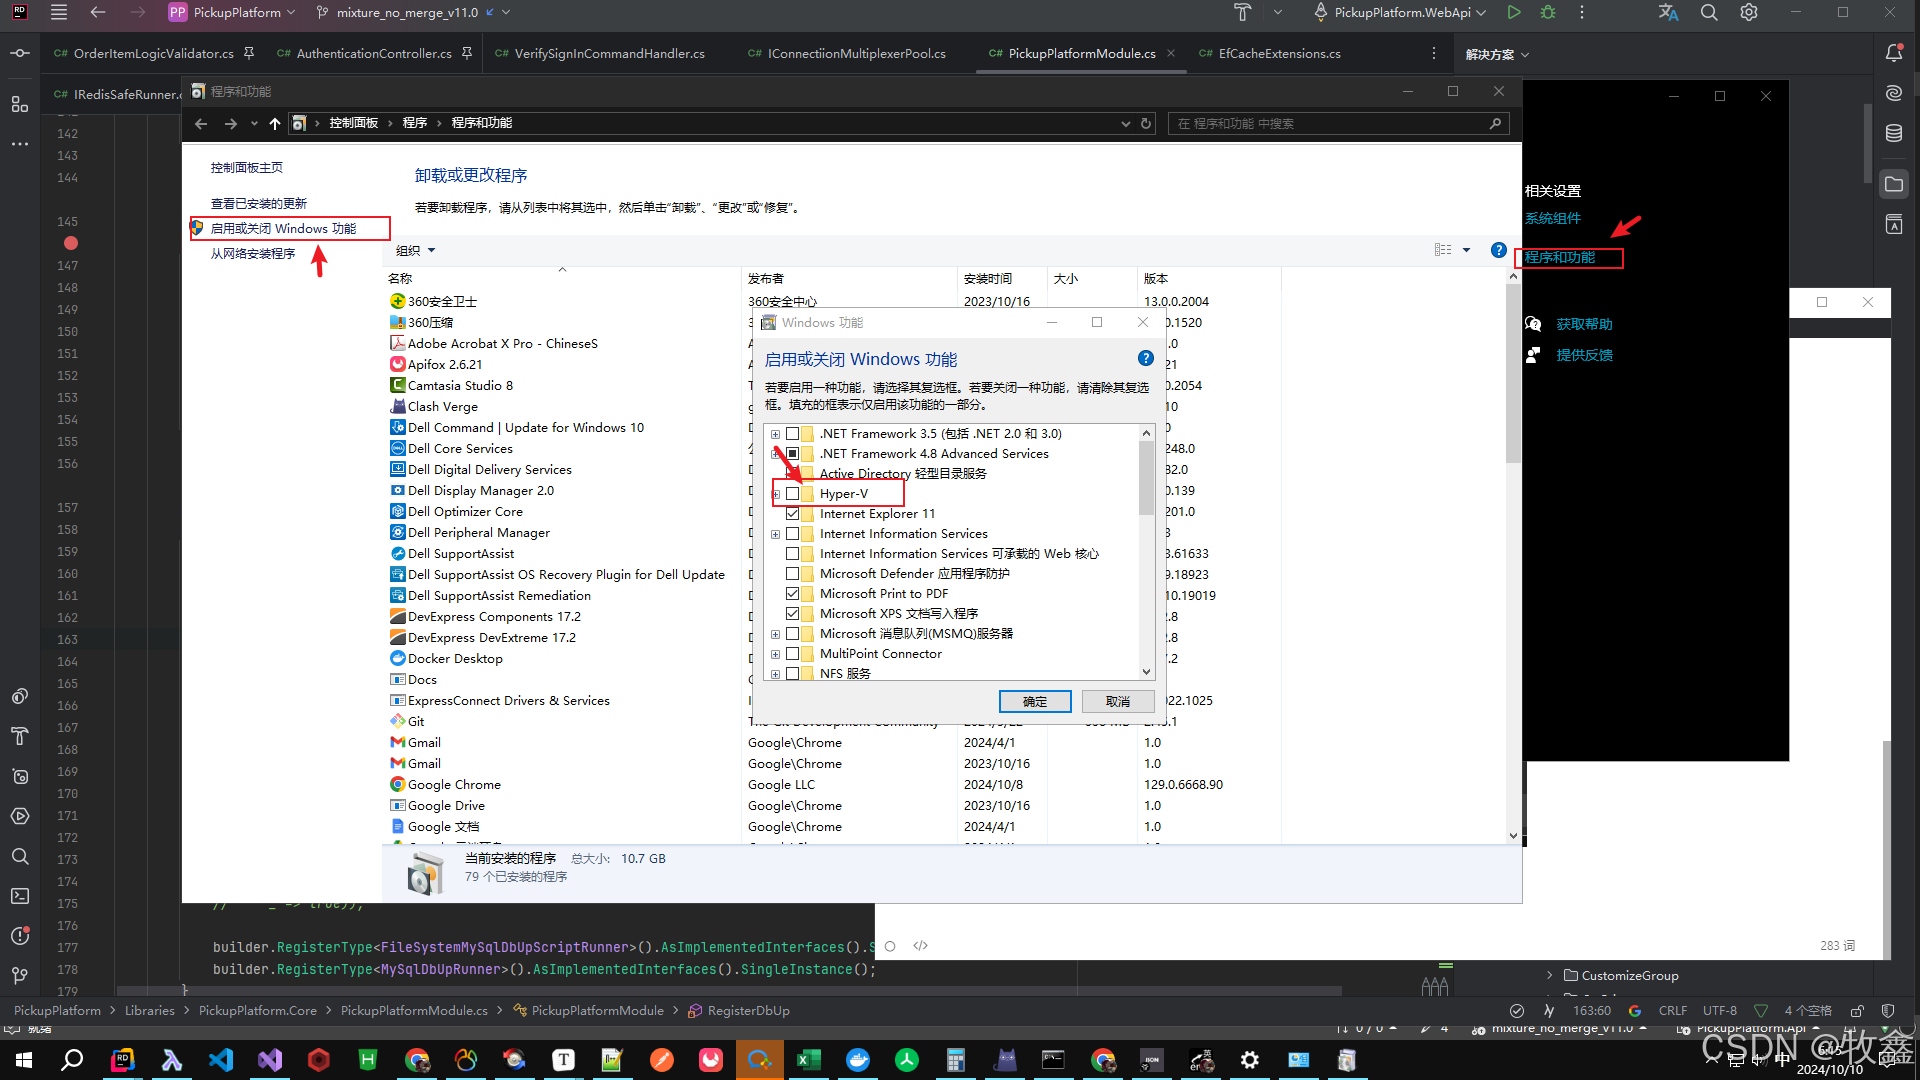Check the Hyper-V checkbox
Screen dimensions: 1920x1080
pyautogui.click(x=793, y=494)
